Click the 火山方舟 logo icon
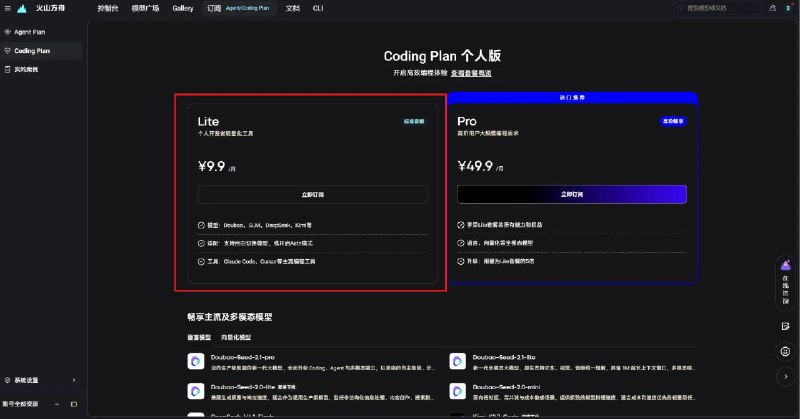 pyautogui.click(x=22, y=8)
